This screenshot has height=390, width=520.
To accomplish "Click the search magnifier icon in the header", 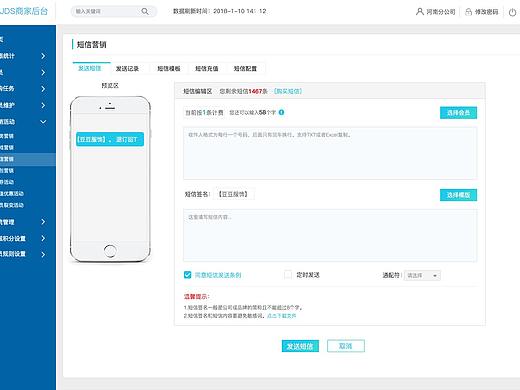I will 145,11.
